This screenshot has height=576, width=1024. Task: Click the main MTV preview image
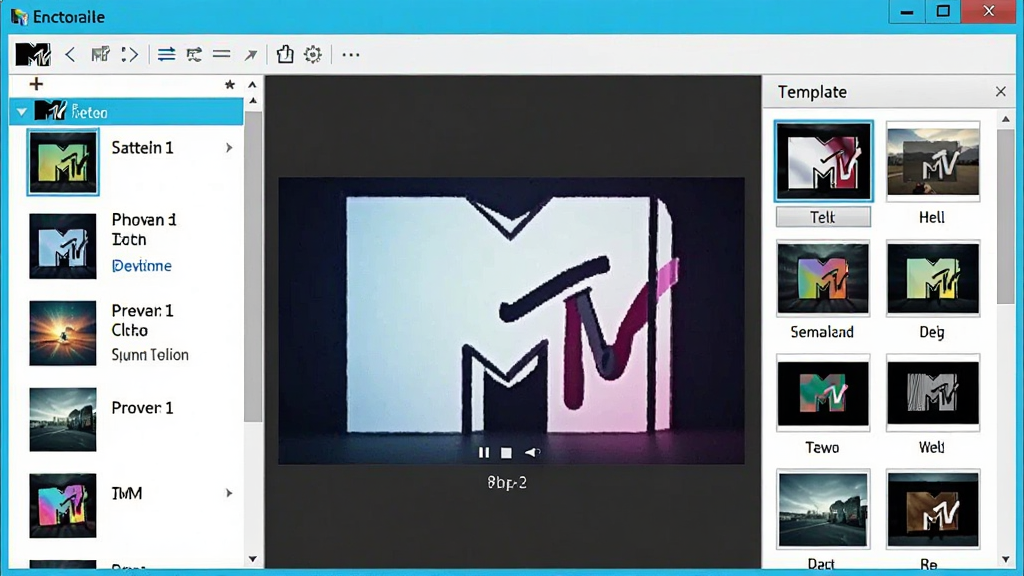[511, 321]
